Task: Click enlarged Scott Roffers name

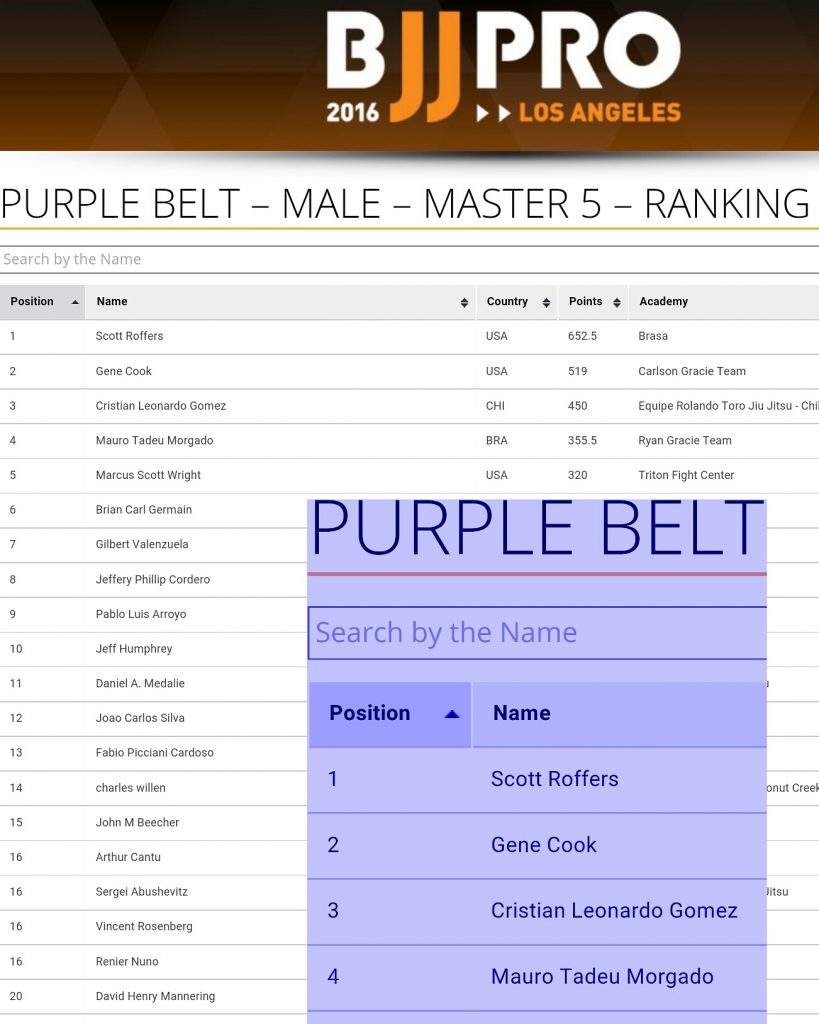Action: 554,779
